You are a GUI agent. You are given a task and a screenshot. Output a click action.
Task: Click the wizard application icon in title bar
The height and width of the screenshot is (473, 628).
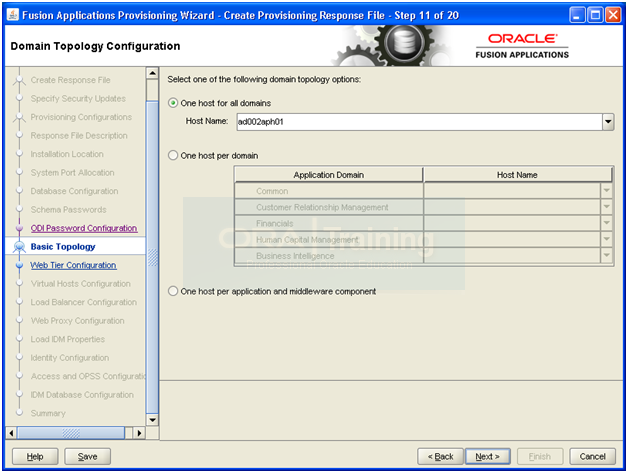12,15
